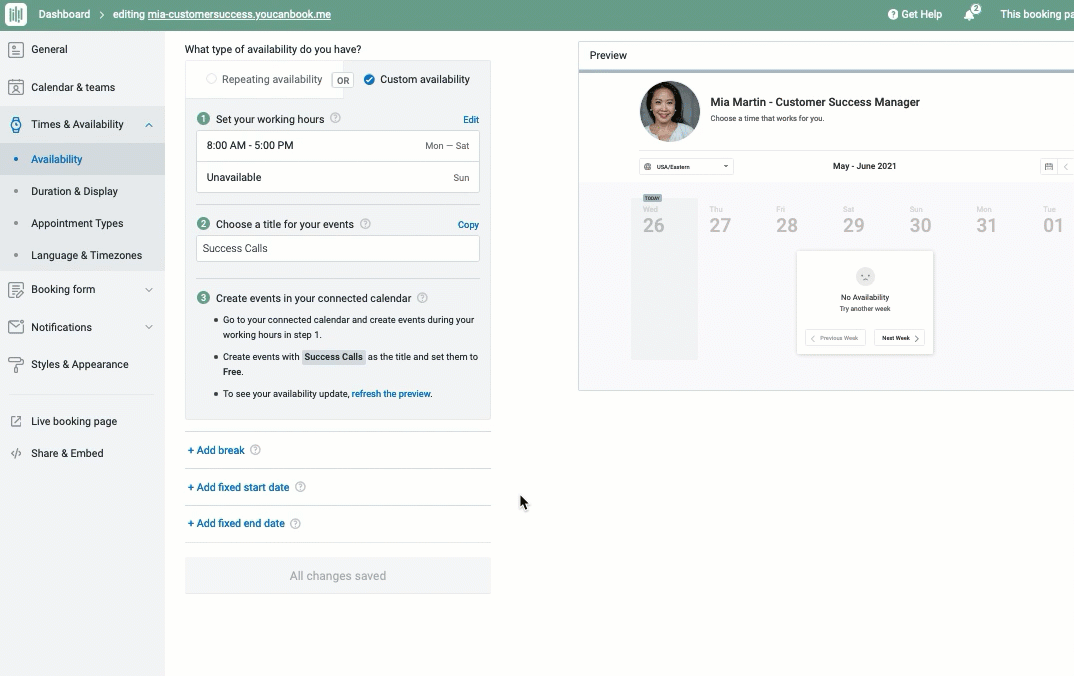Click the Live booking page external link icon
Viewport: 1074px width, 676px height.
pyautogui.click(x=16, y=421)
